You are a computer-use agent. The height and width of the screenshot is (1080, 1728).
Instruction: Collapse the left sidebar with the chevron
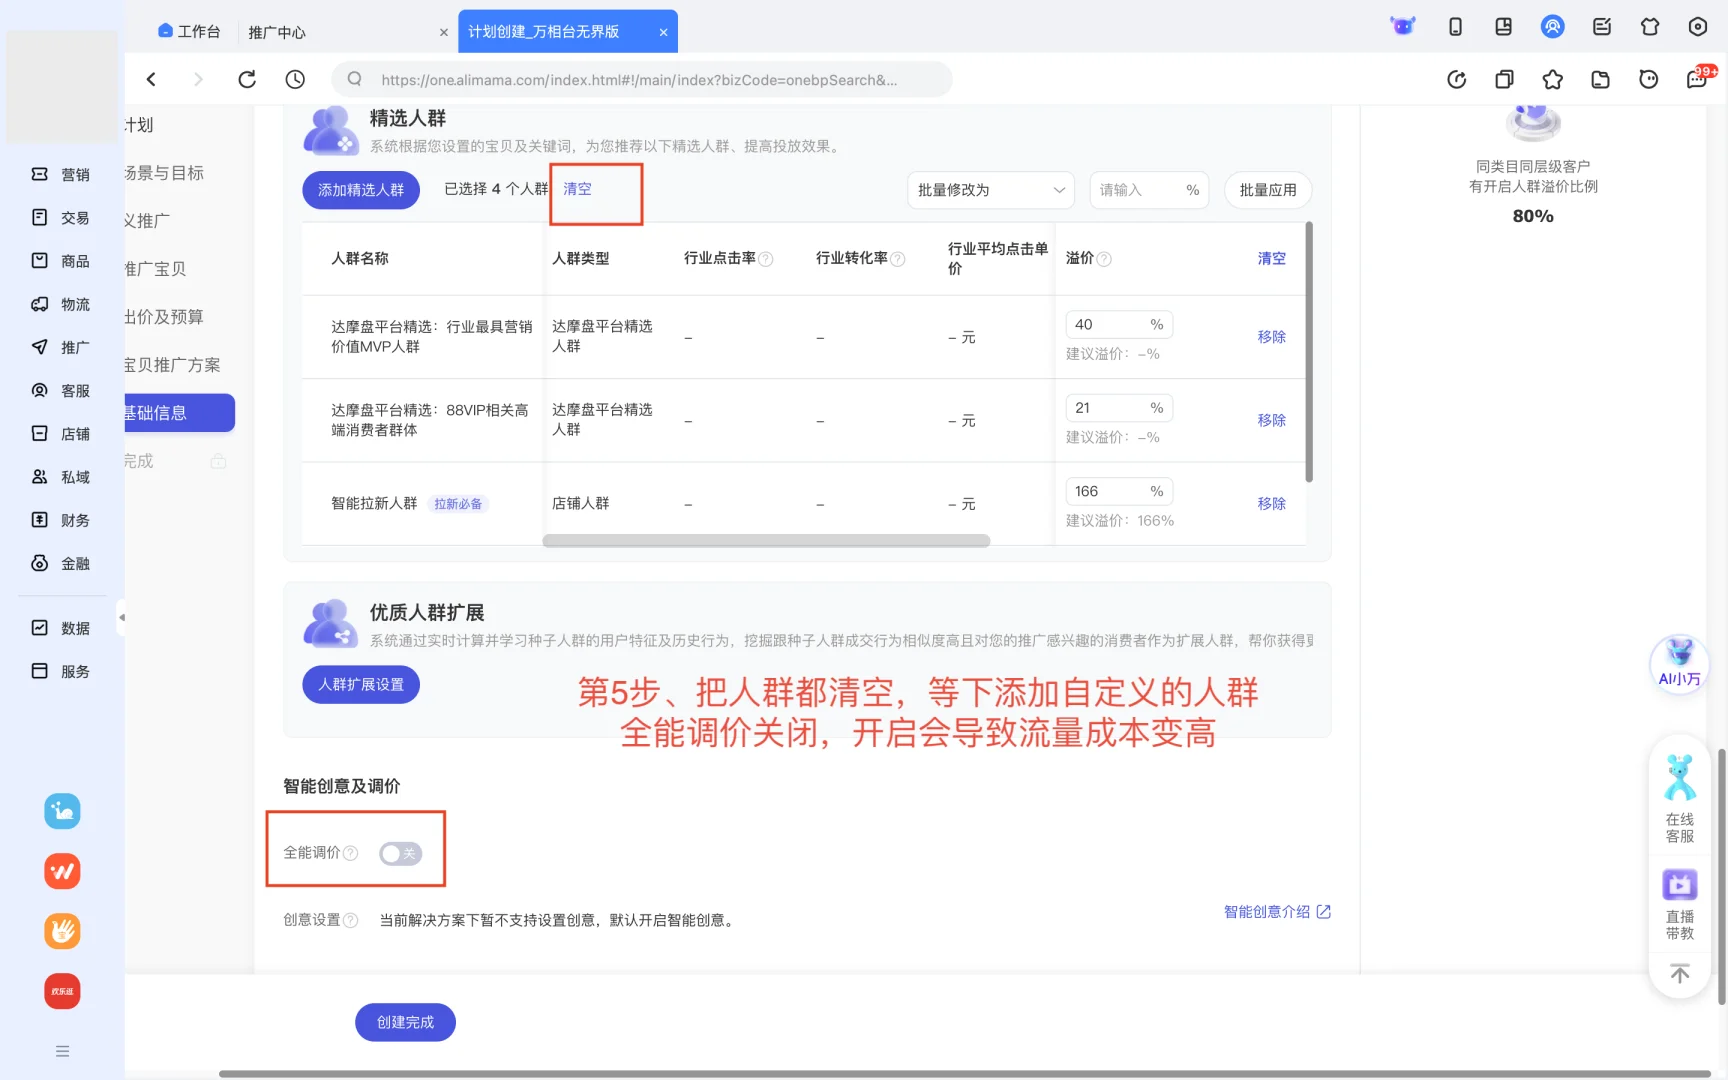click(x=123, y=619)
